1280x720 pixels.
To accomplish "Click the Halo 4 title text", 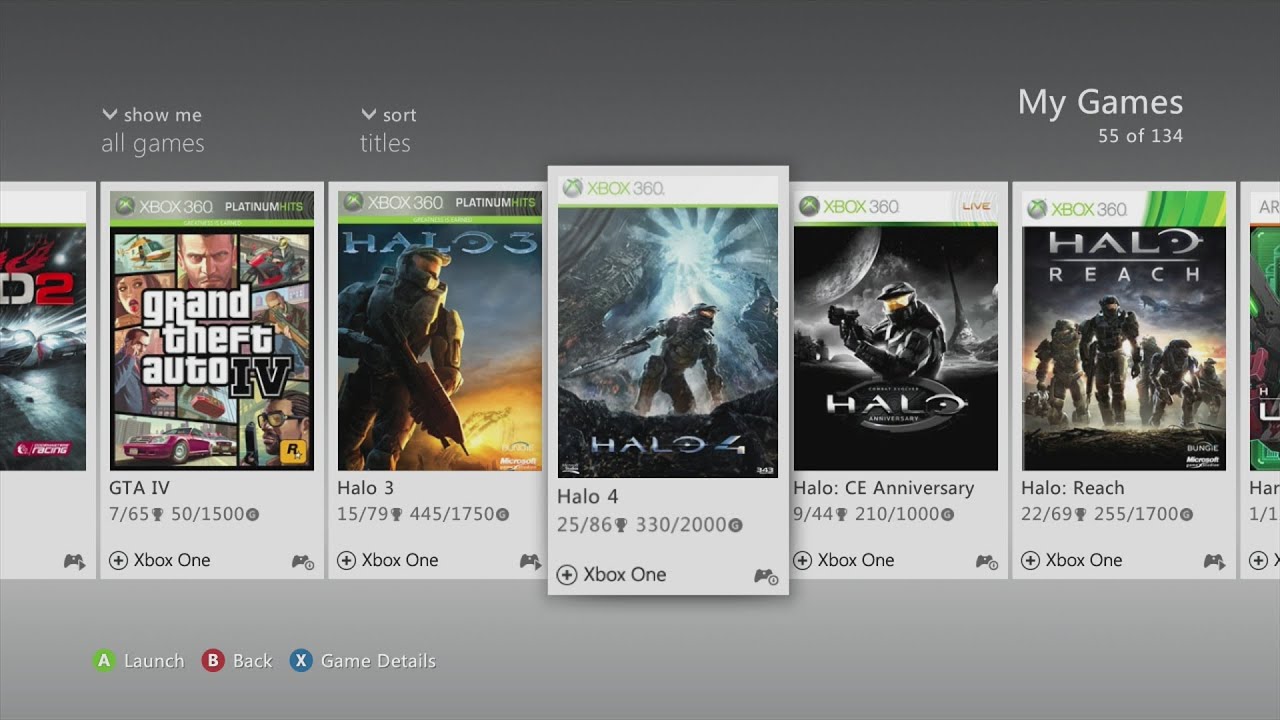I will click(588, 497).
